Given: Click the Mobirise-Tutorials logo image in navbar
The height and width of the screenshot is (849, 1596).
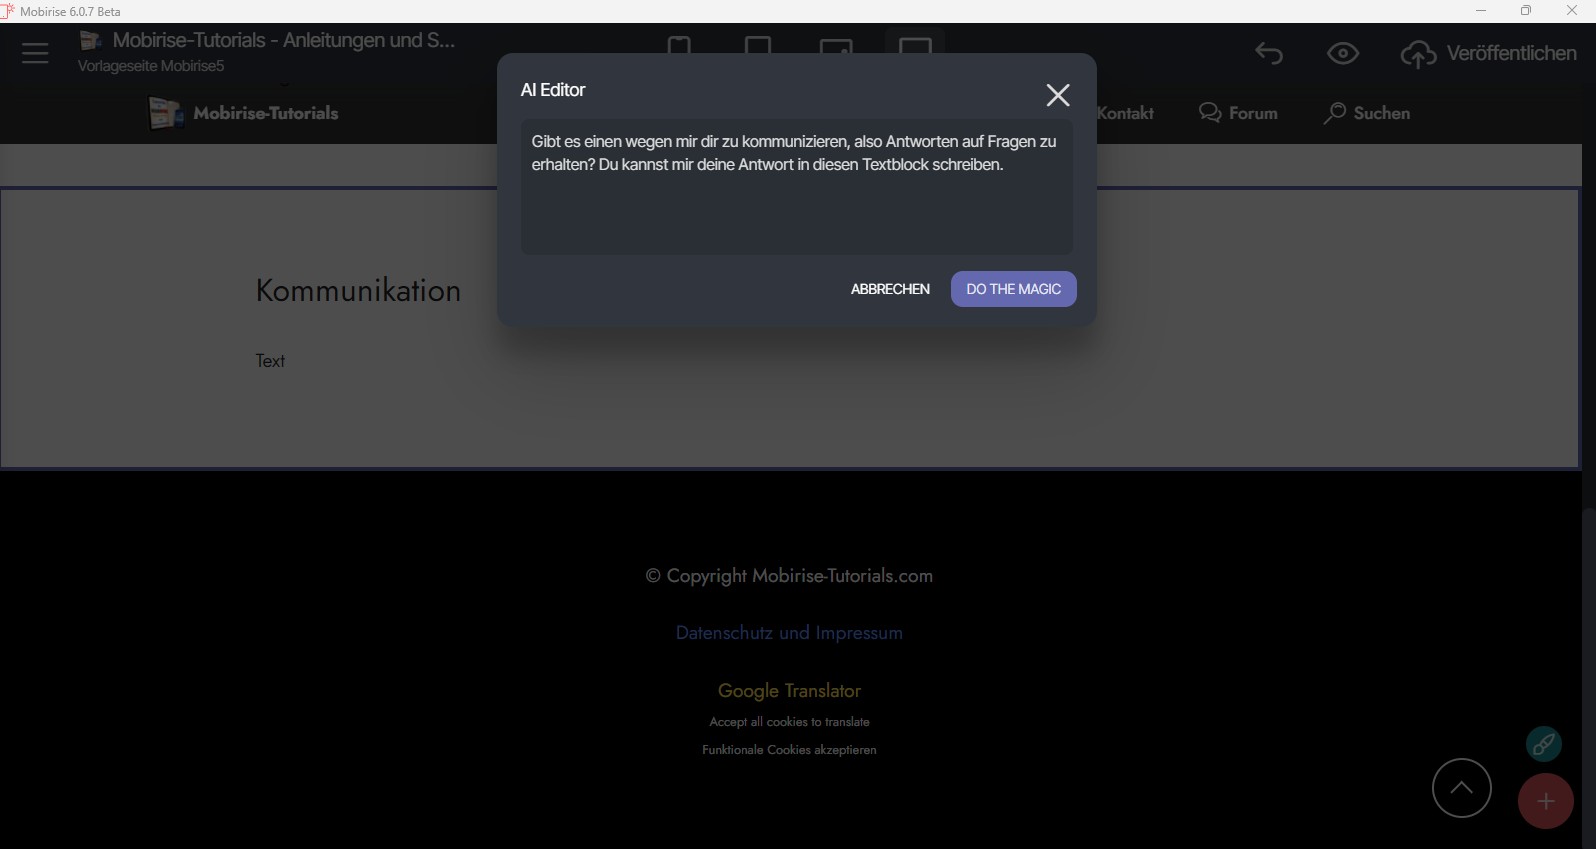Looking at the screenshot, I should click(166, 113).
